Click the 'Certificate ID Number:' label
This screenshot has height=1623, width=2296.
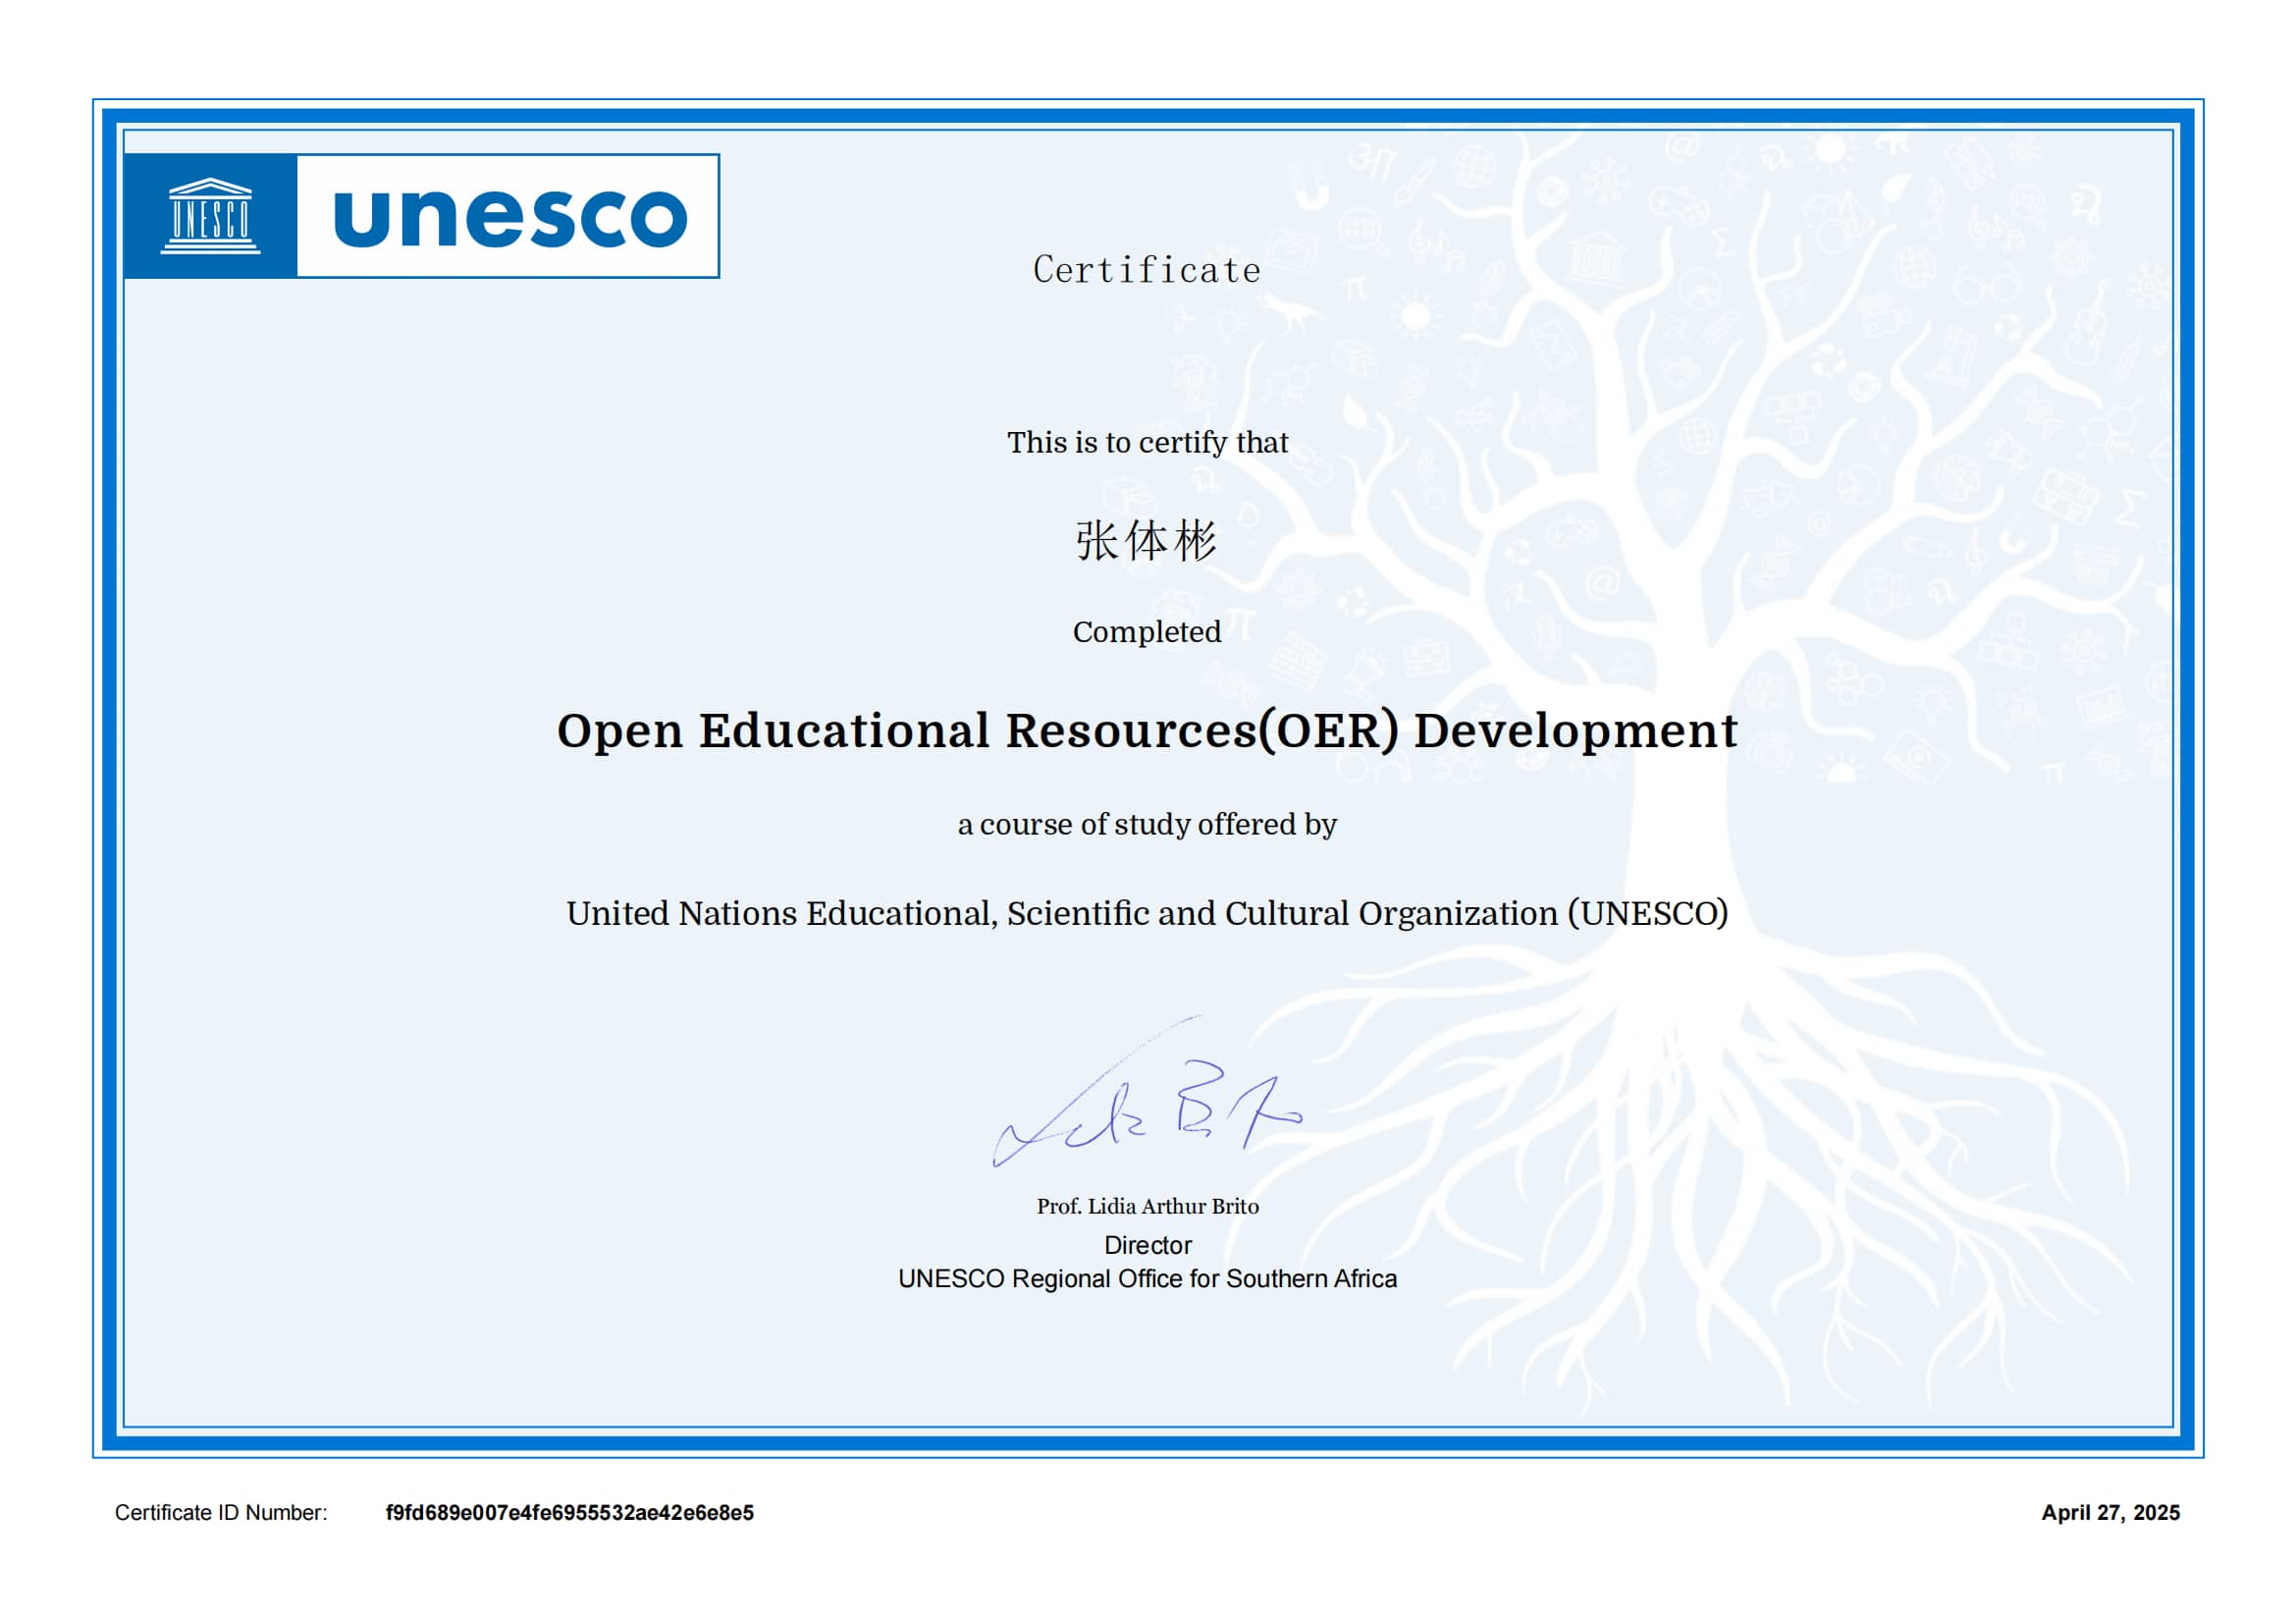tap(221, 1513)
